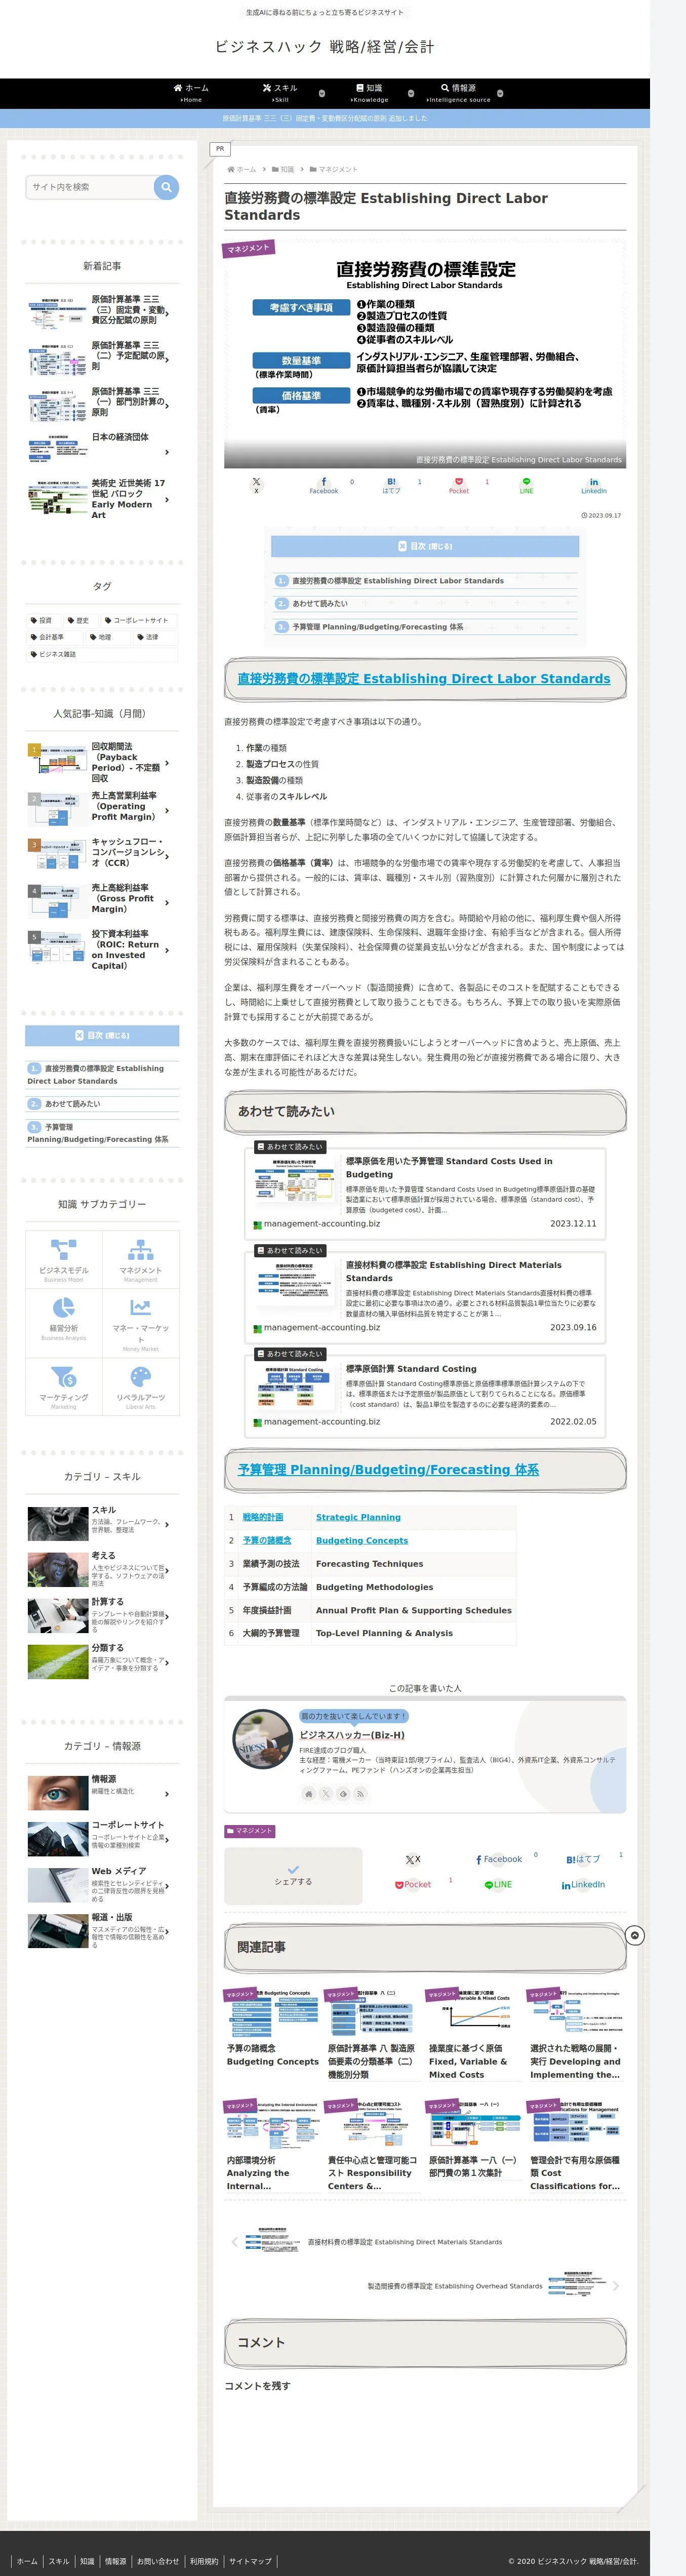This screenshot has width=686, height=2576.
Task: Share on Facebook from the bottom share row
Action: coord(499,1859)
